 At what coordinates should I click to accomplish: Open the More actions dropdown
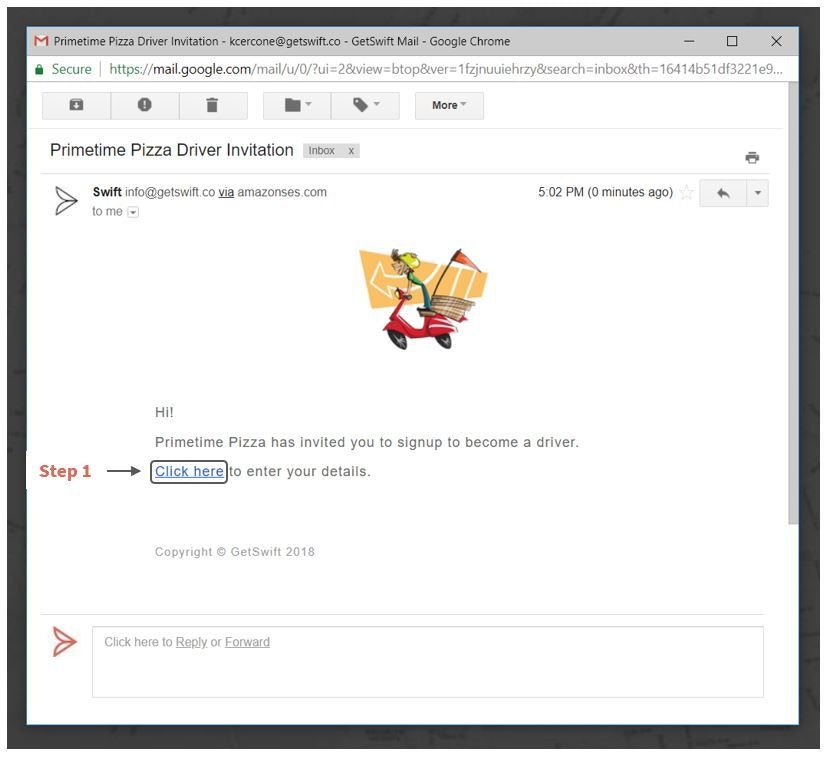(x=449, y=106)
